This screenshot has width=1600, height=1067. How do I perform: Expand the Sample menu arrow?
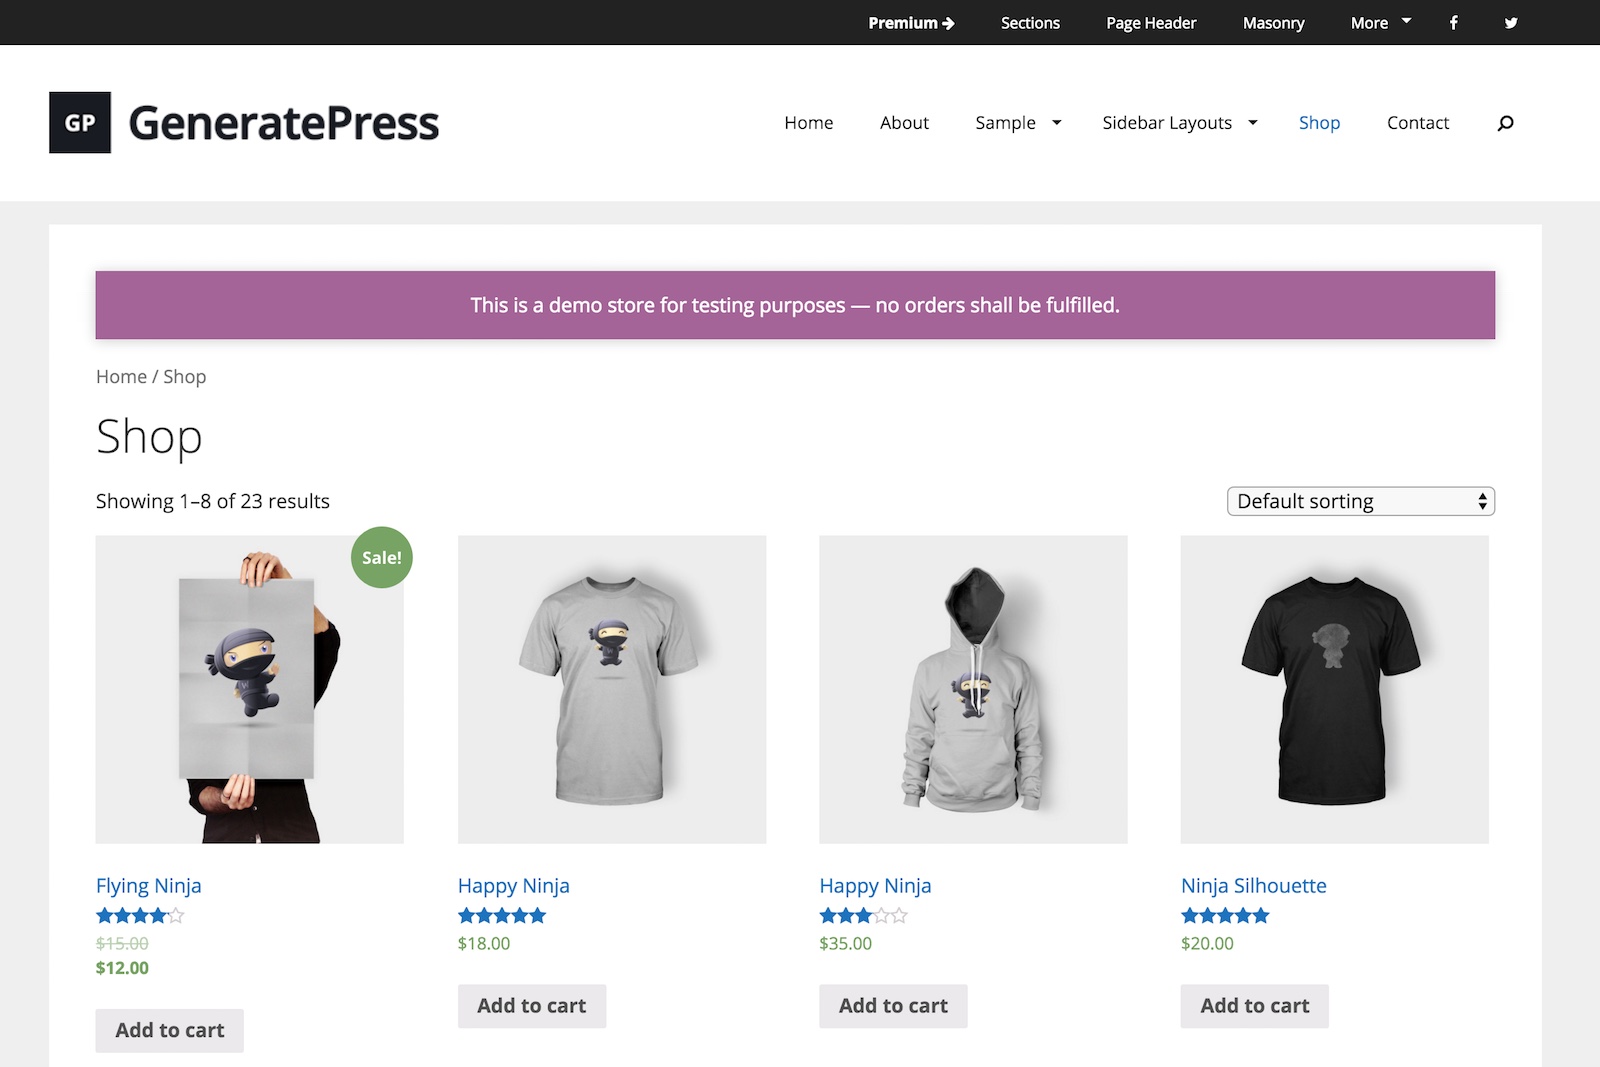pos(1057,123)
